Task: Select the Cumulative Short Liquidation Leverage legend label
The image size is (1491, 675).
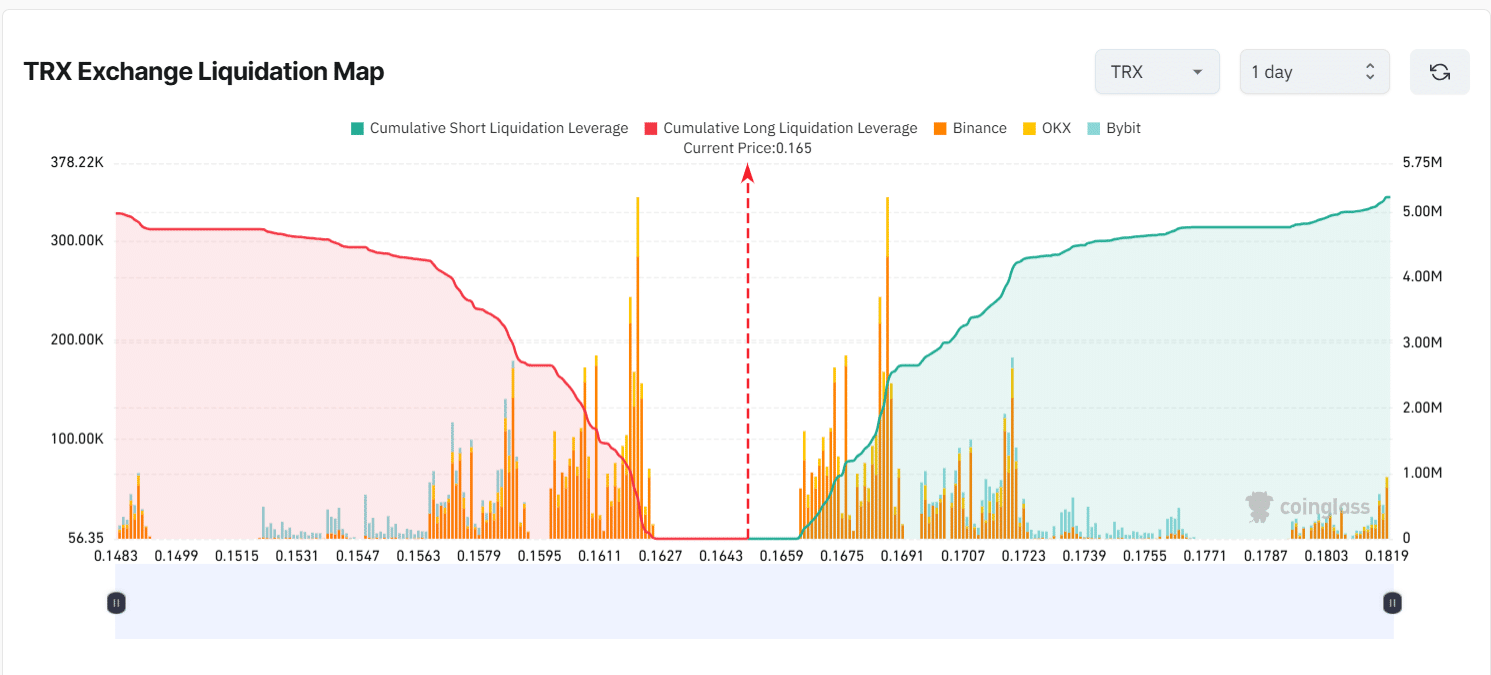Action: [498, 128]
